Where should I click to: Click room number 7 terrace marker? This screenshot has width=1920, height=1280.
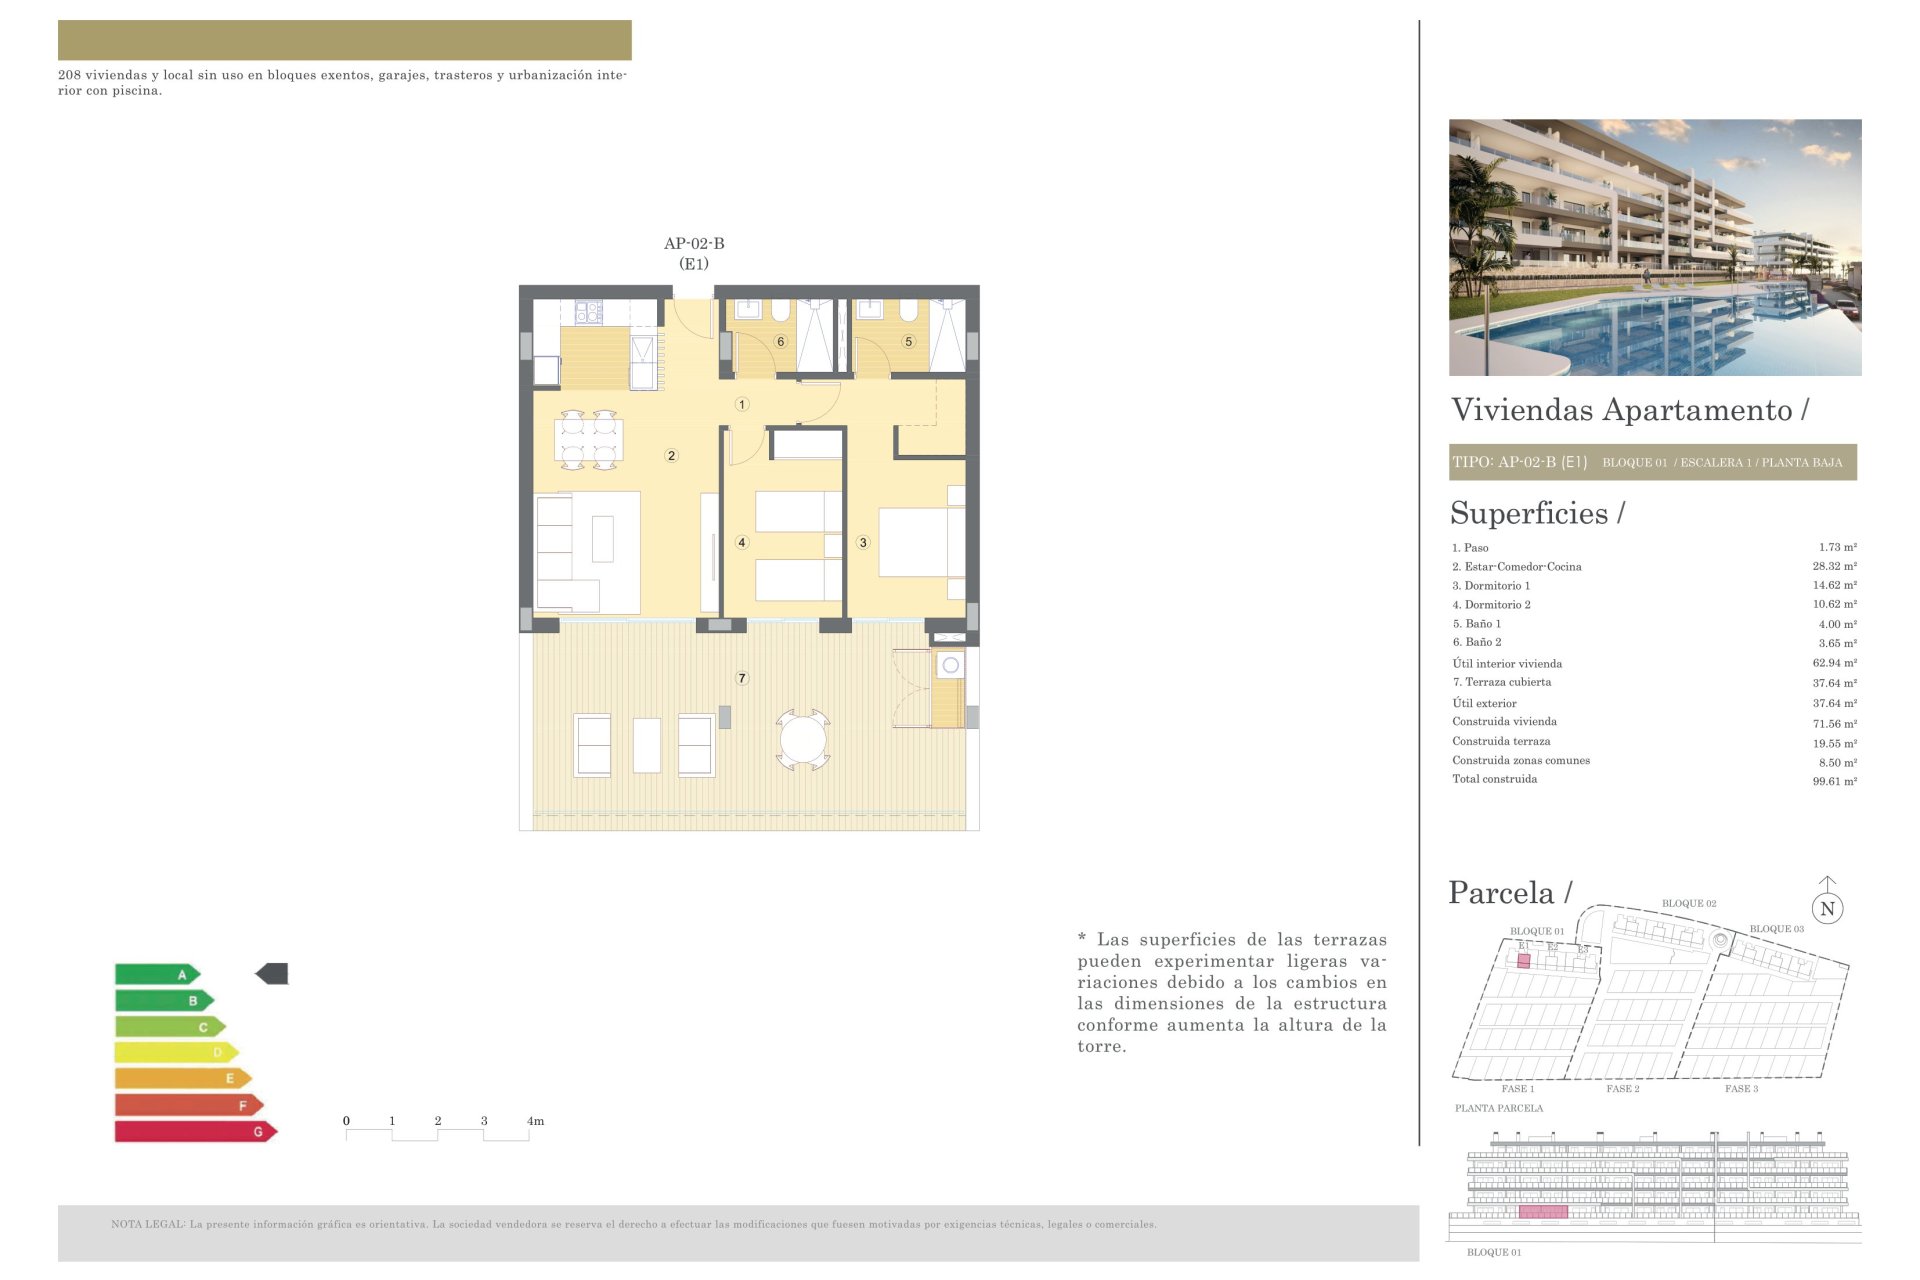point(742,678)
